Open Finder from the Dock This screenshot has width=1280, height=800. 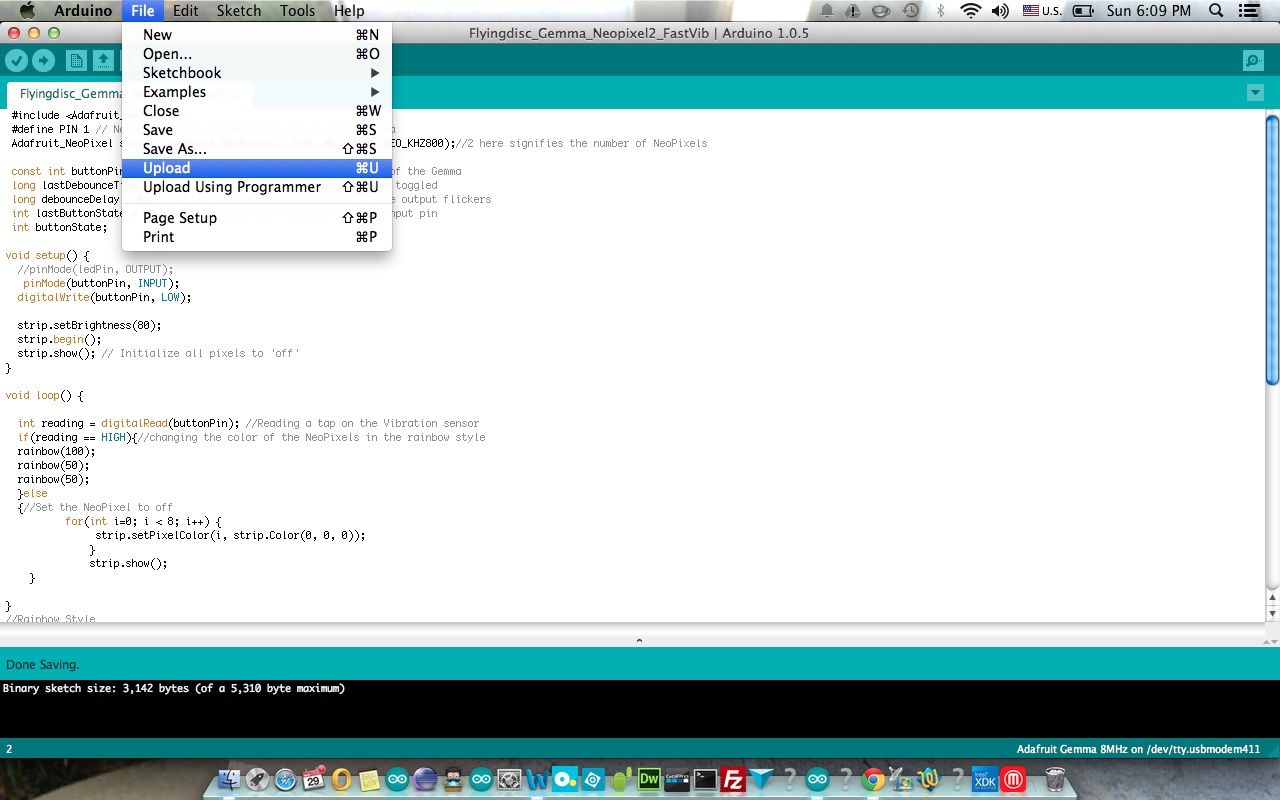tap(229, 779)
